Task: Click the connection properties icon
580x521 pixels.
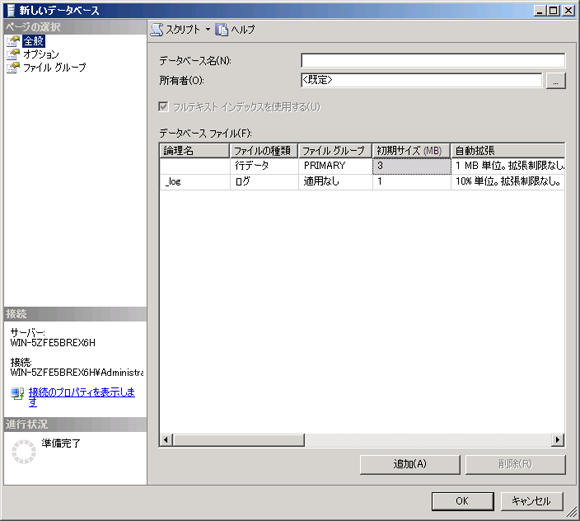Action: coord(17,393)
